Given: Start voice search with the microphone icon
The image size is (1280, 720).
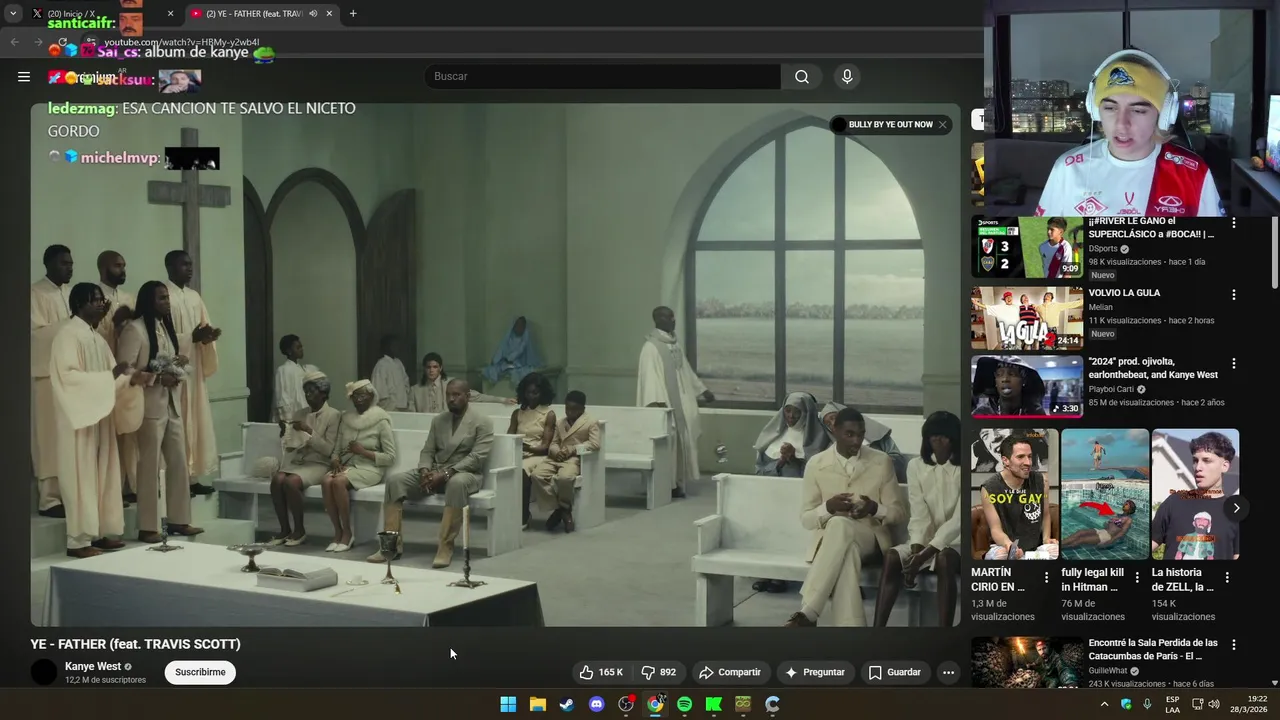Looking at the screenshot, I should tap(847, 77).
